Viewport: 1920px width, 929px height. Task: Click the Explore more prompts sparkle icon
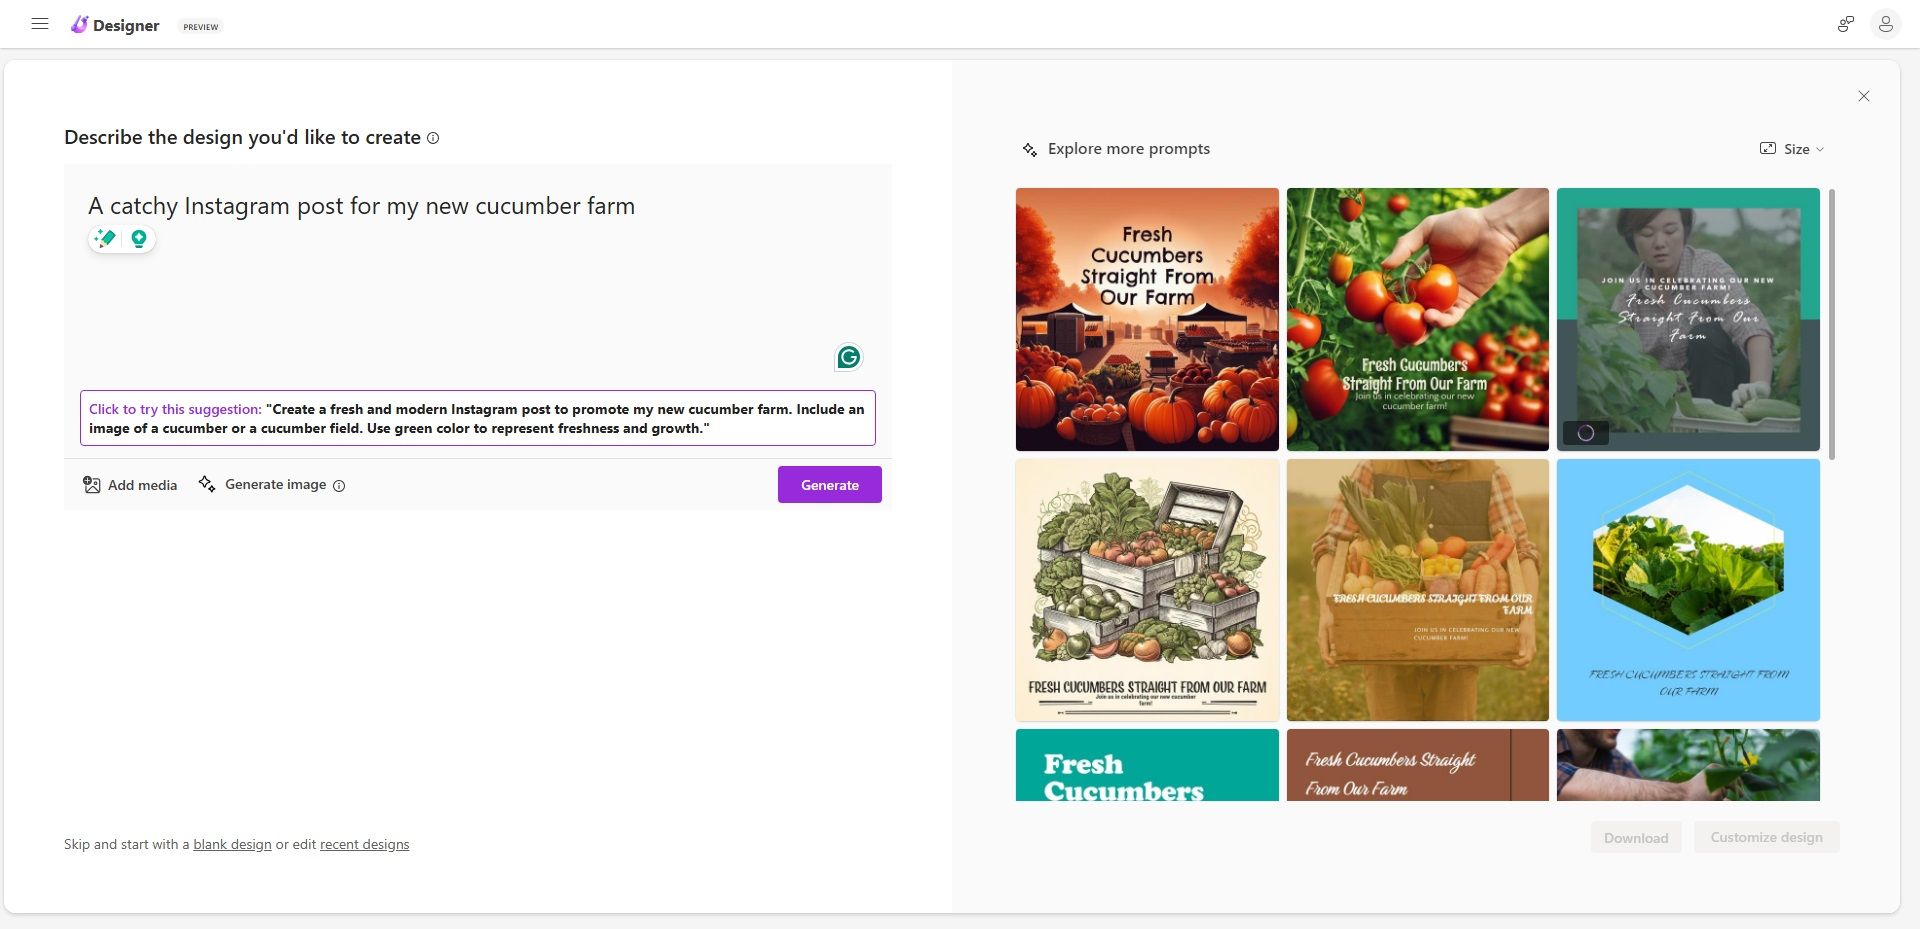[x=1029, y=149]
